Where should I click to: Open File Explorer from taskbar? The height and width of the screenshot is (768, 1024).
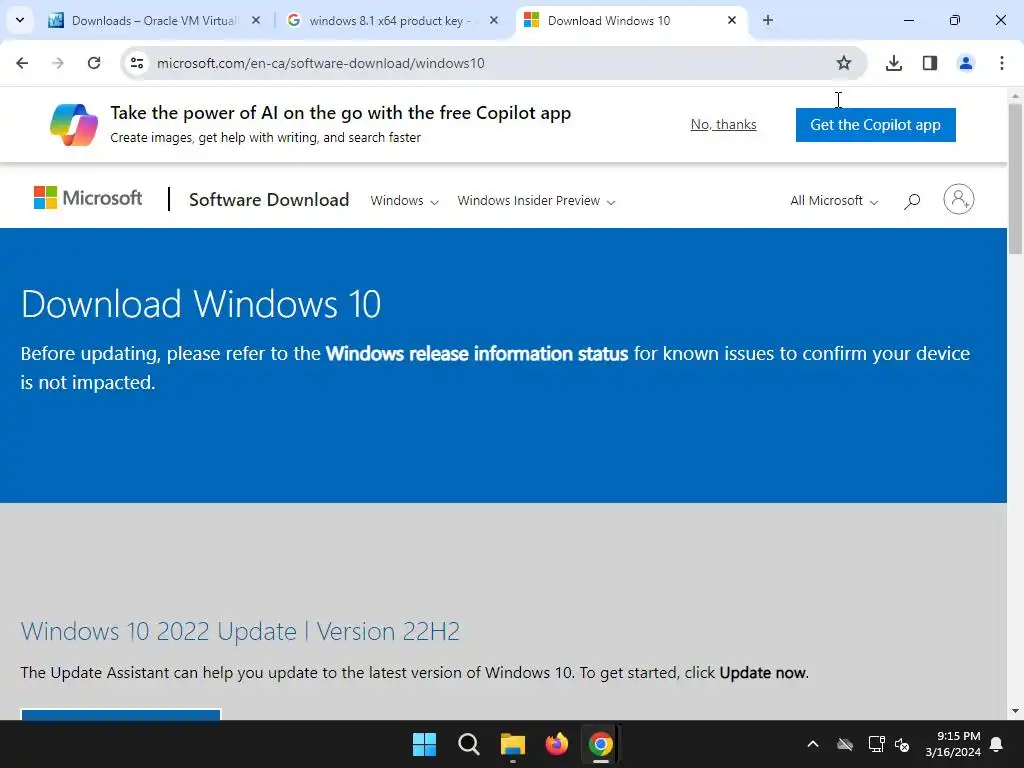513,744
